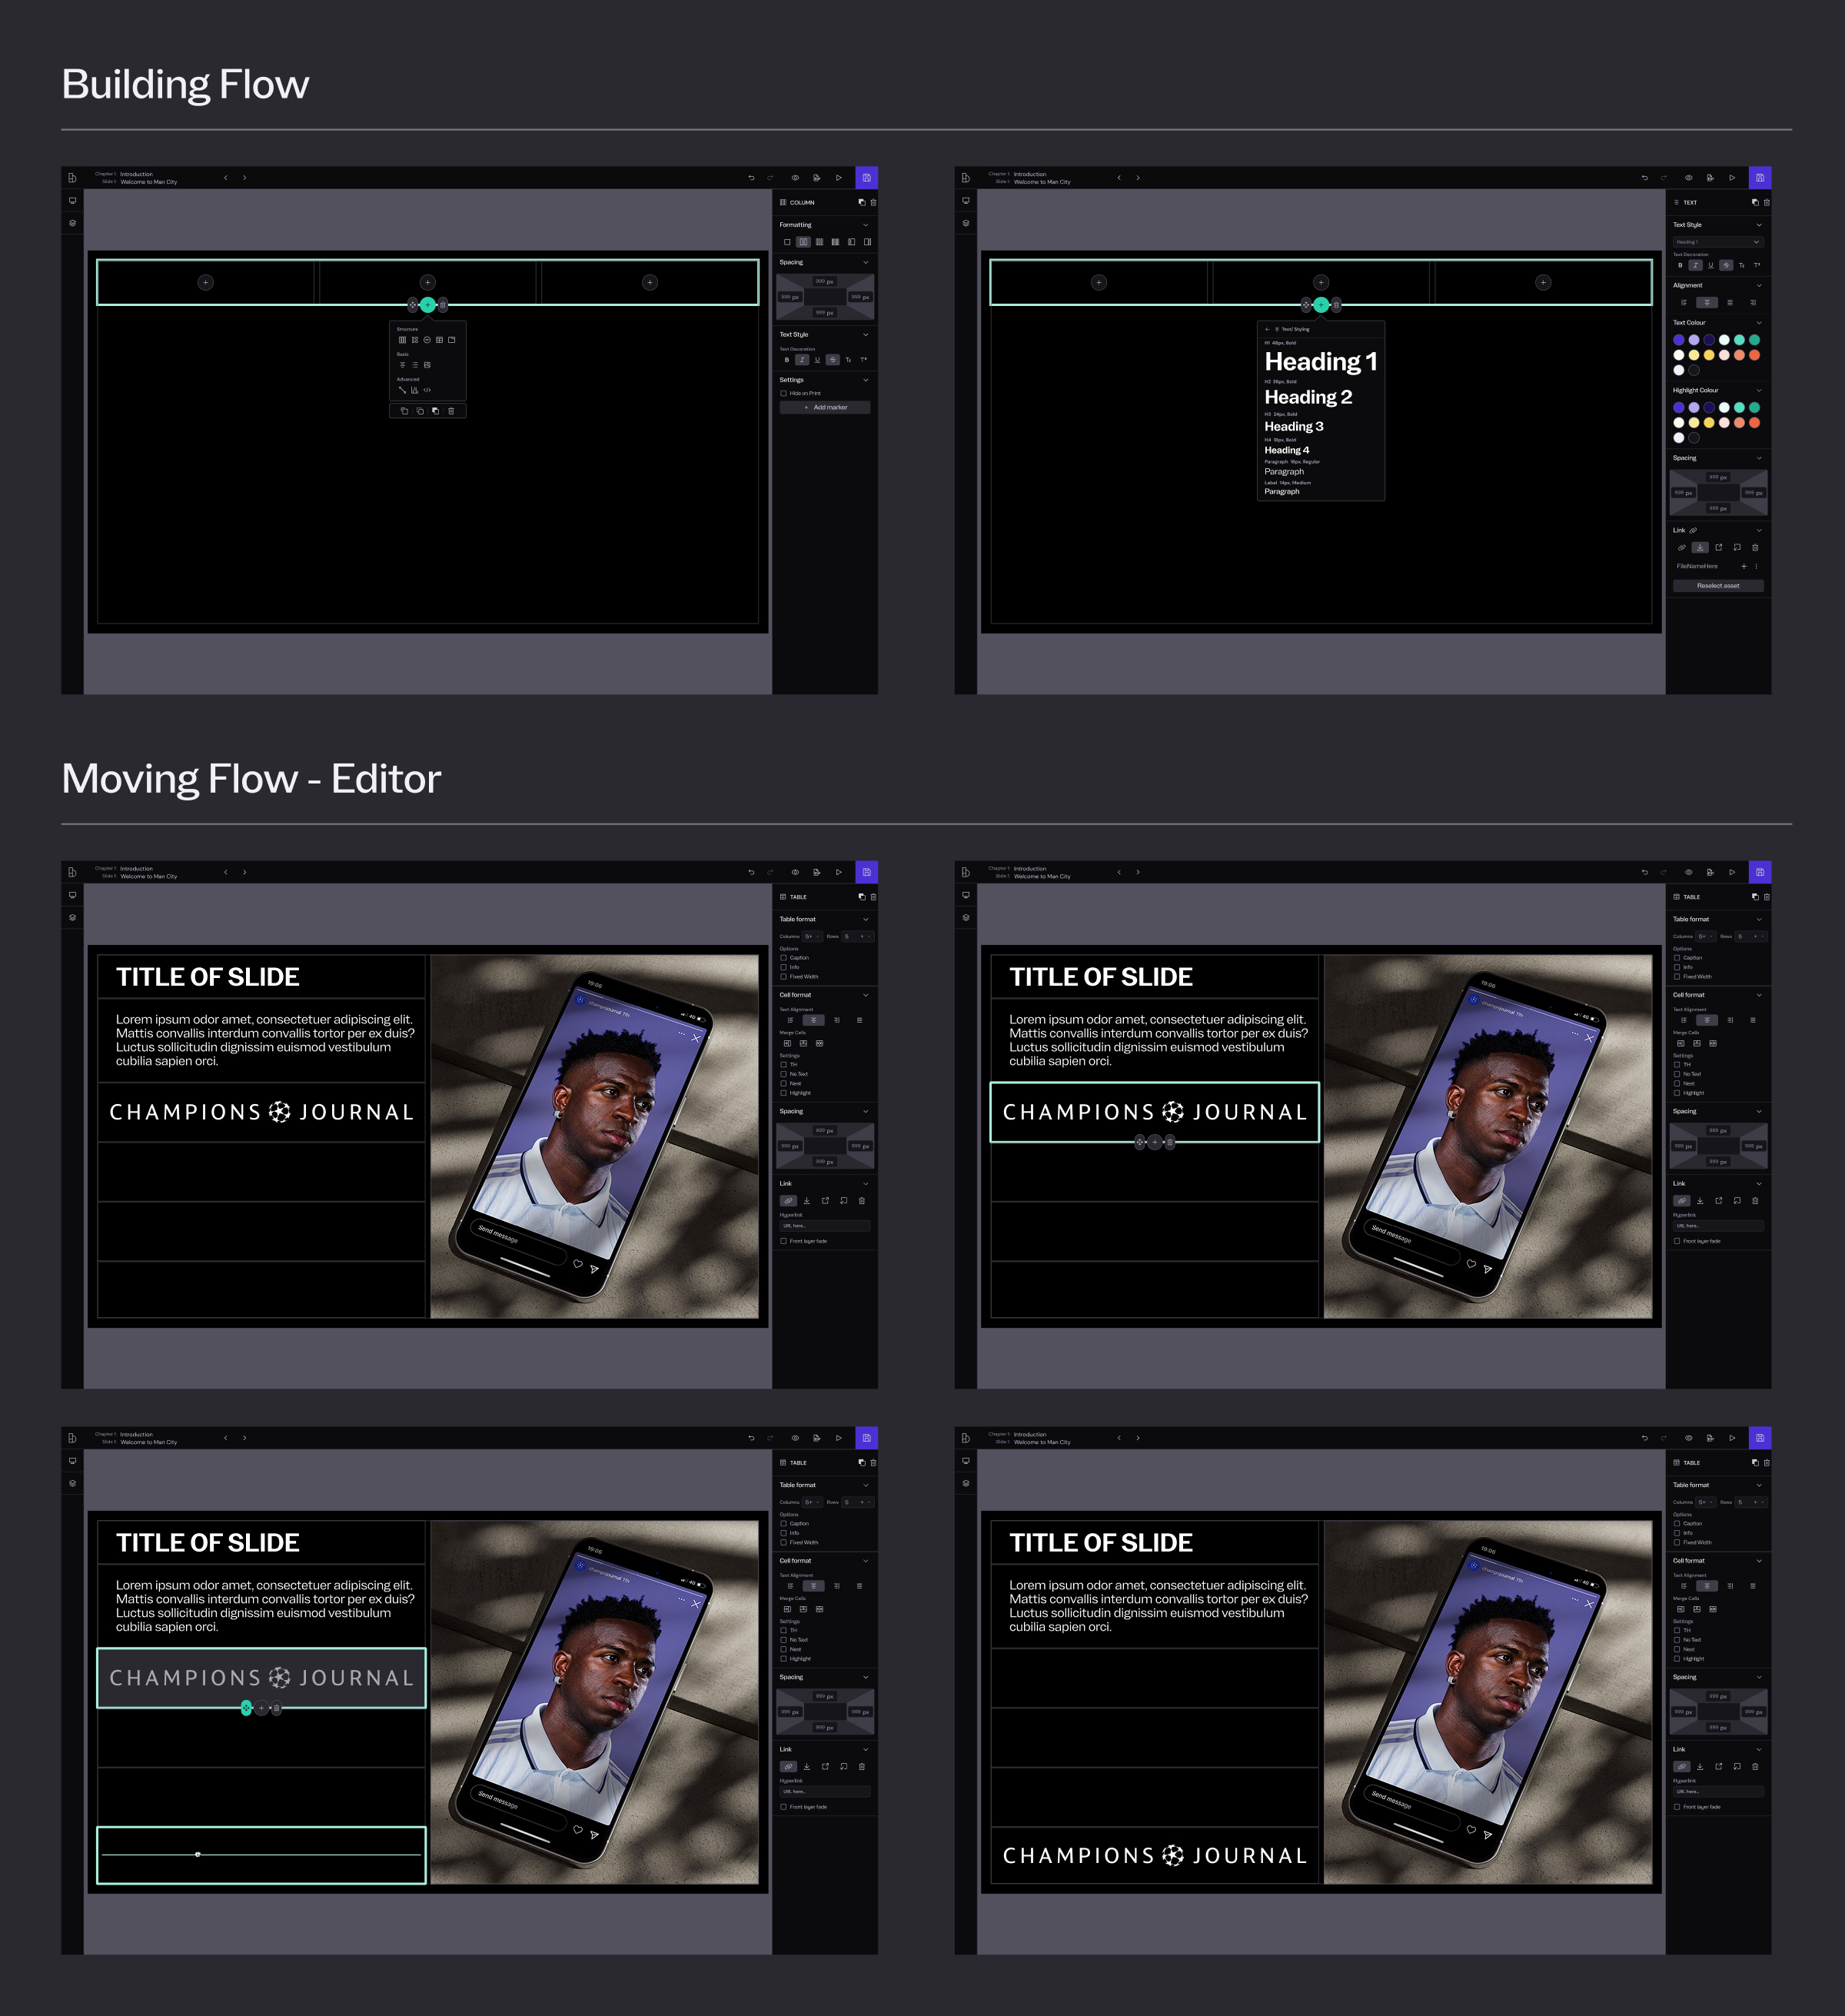Pick darkest orange swatch under Text Colour
1845x2016 pixels.
(x=1755, y=355)
